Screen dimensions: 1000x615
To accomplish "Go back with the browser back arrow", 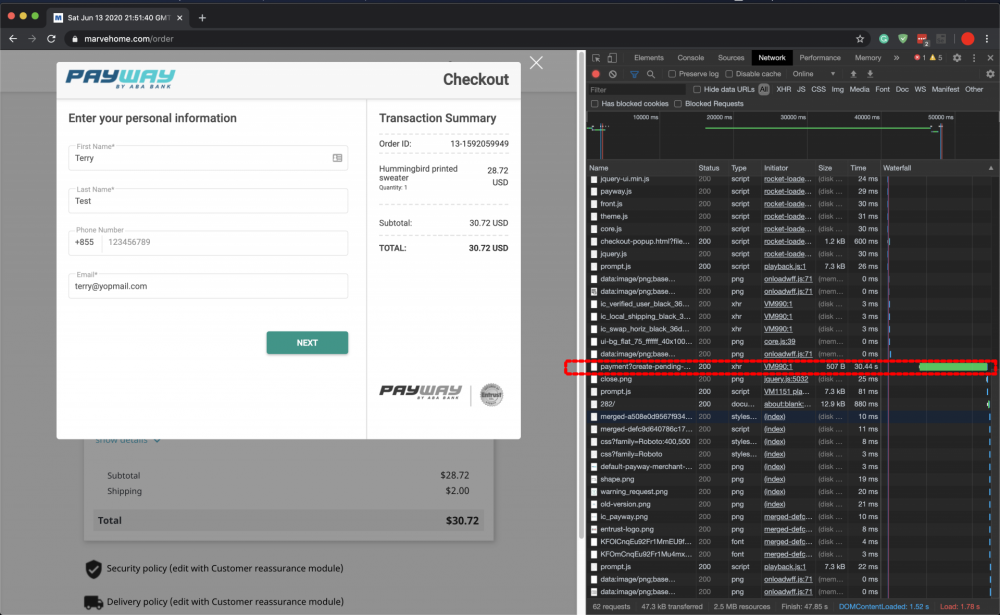I will coord(13,39).
